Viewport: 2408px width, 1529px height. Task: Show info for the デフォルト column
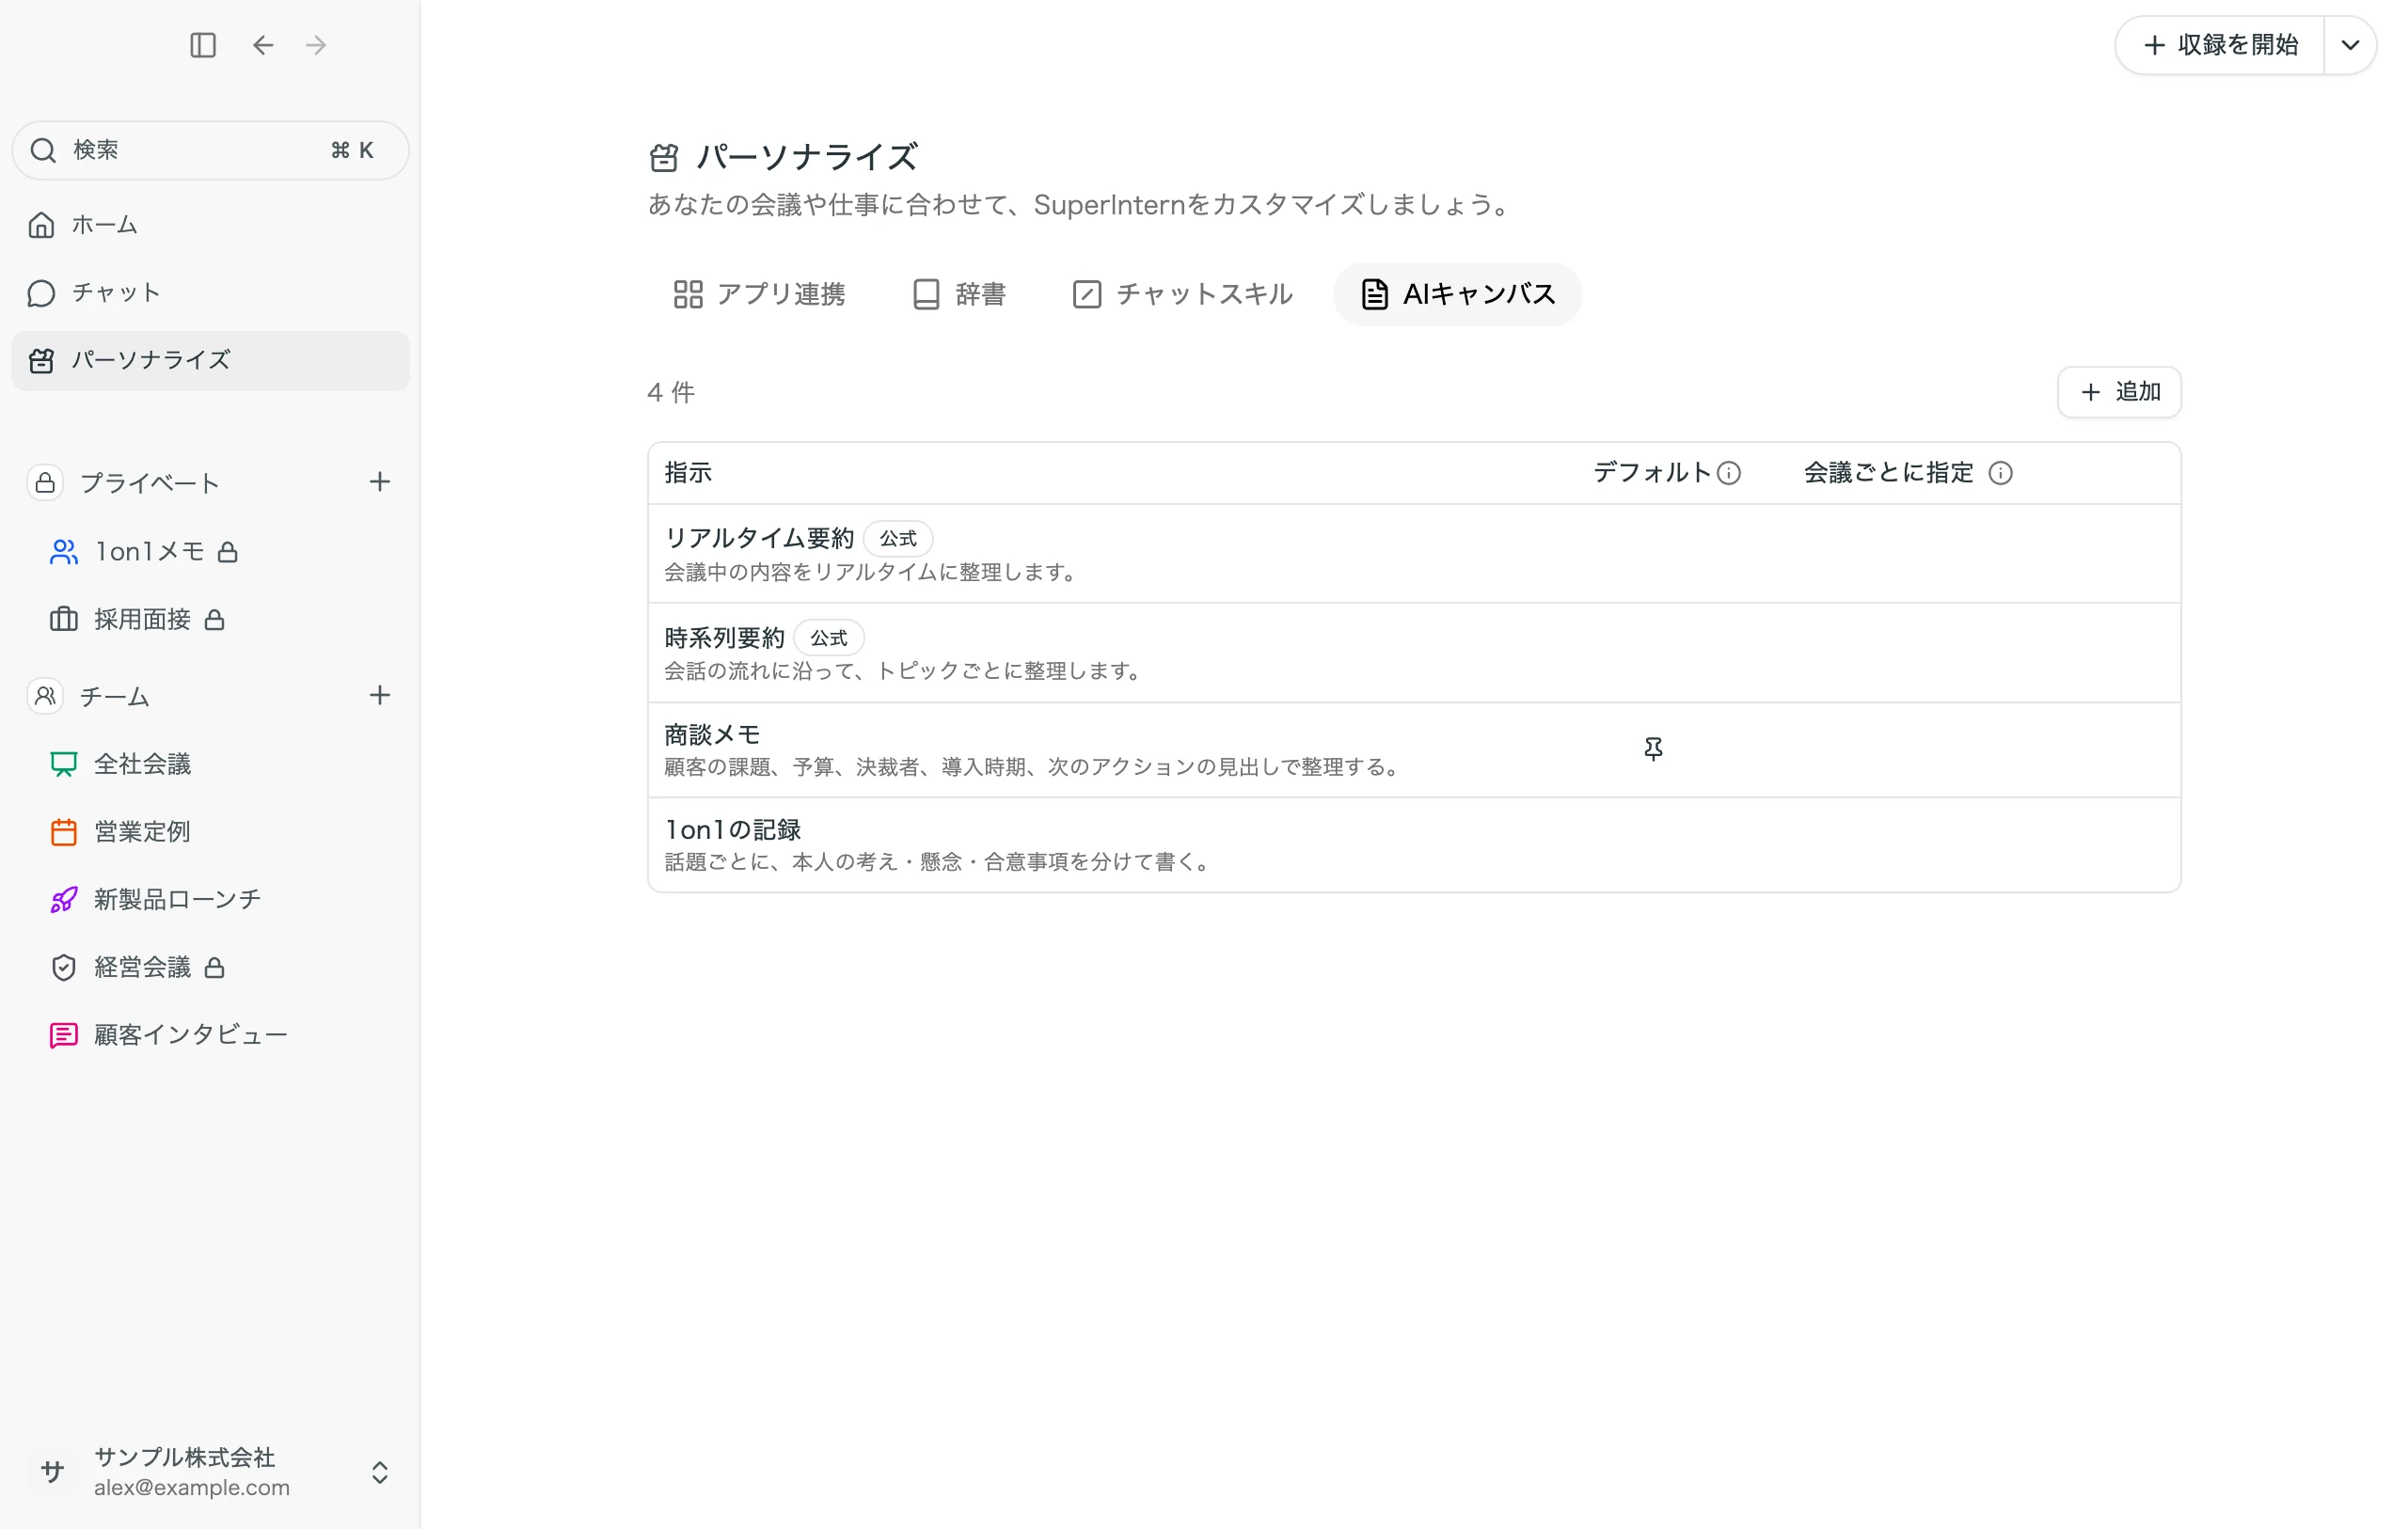click(x=1729, y=473)
